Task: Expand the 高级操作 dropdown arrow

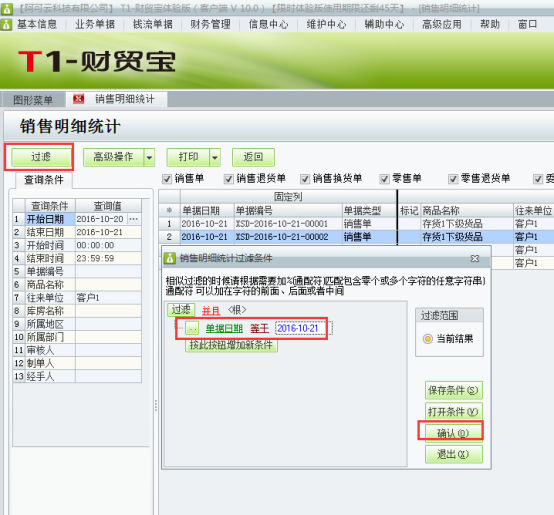Action: tap(149, 157)
